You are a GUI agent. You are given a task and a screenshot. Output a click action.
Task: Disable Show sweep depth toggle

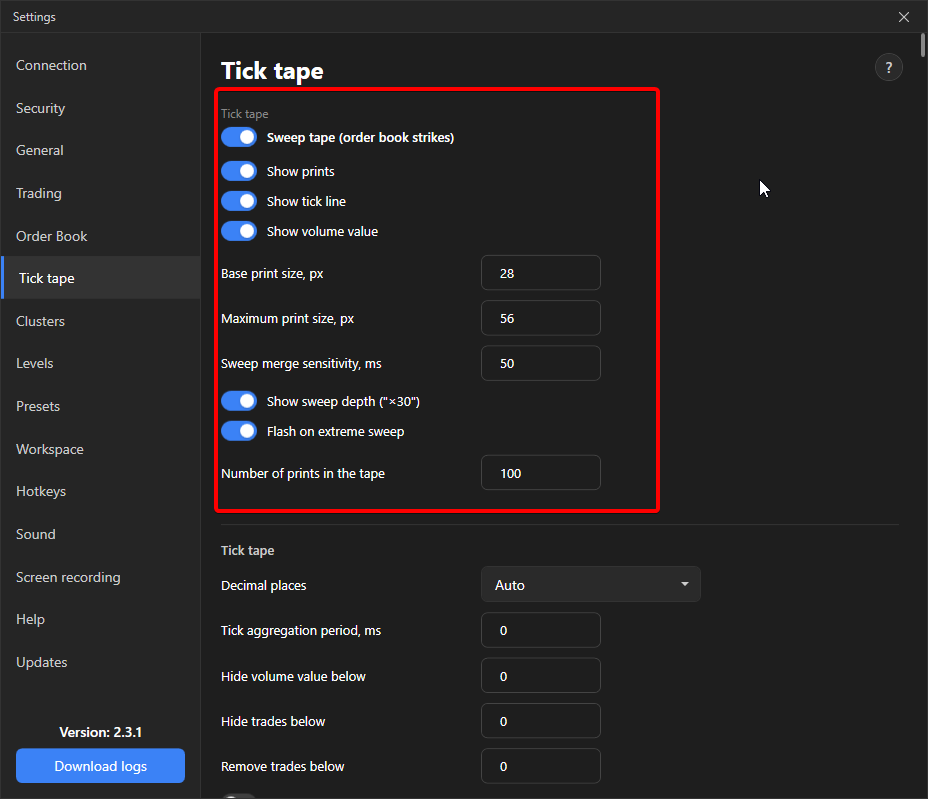click(x=239, y=401)
